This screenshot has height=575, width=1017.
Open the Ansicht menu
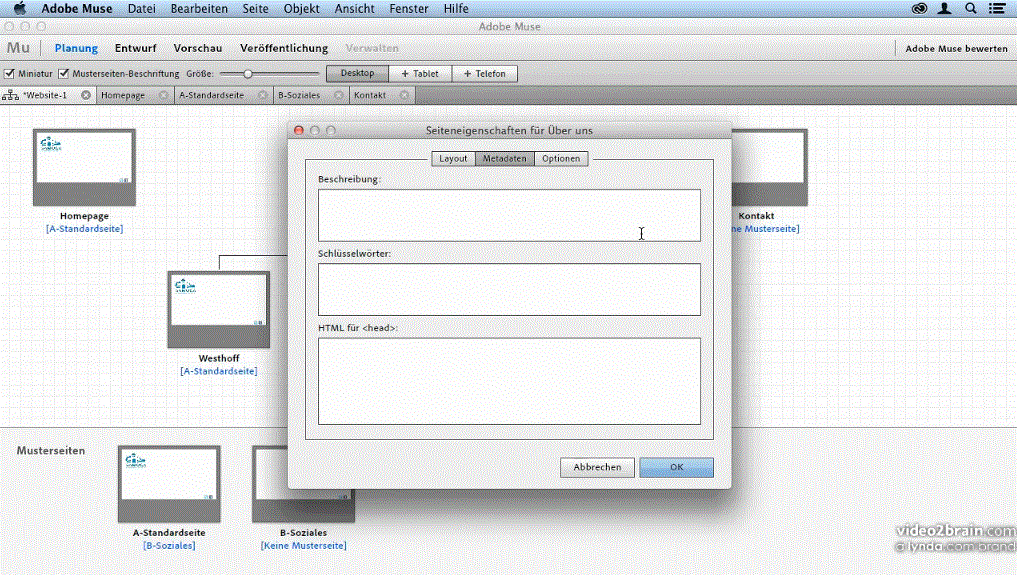[355, 8]
